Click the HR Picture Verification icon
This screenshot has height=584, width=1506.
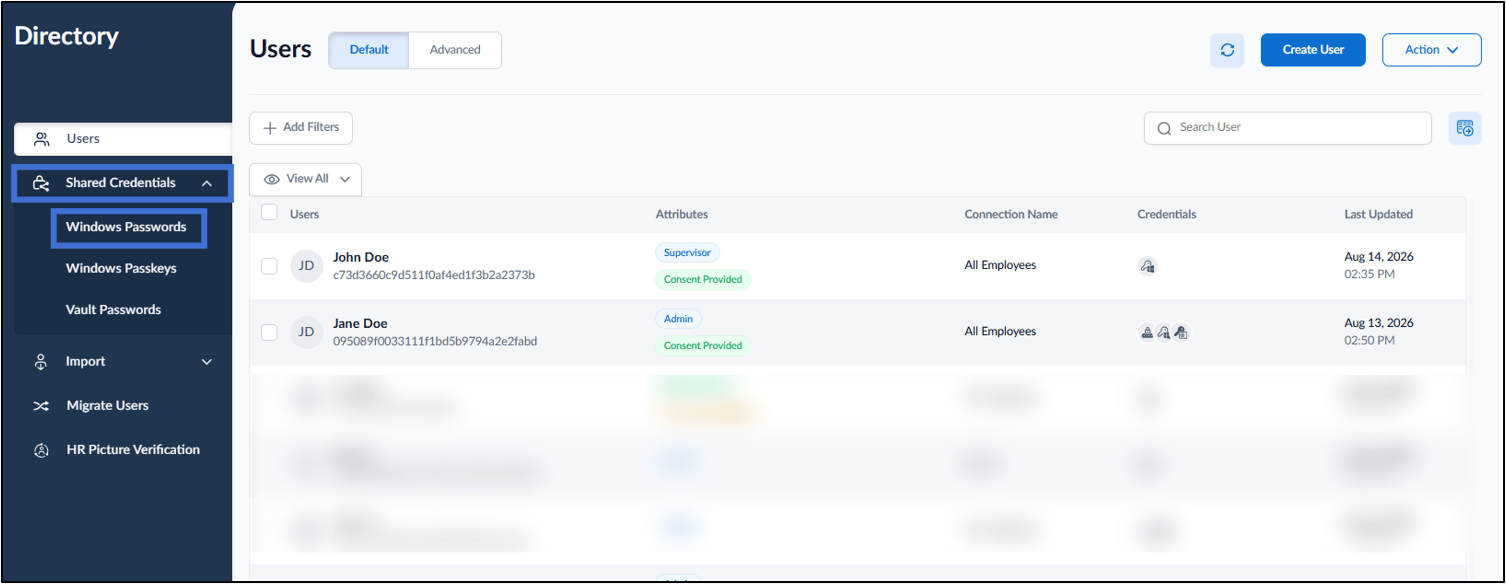click(42, 450)
